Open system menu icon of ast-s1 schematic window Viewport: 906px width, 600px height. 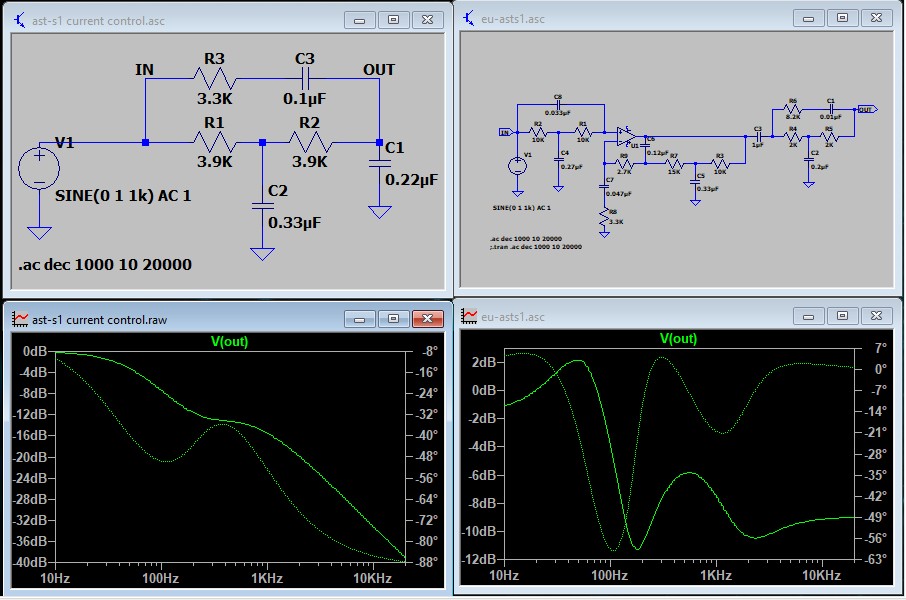point(20,19)
